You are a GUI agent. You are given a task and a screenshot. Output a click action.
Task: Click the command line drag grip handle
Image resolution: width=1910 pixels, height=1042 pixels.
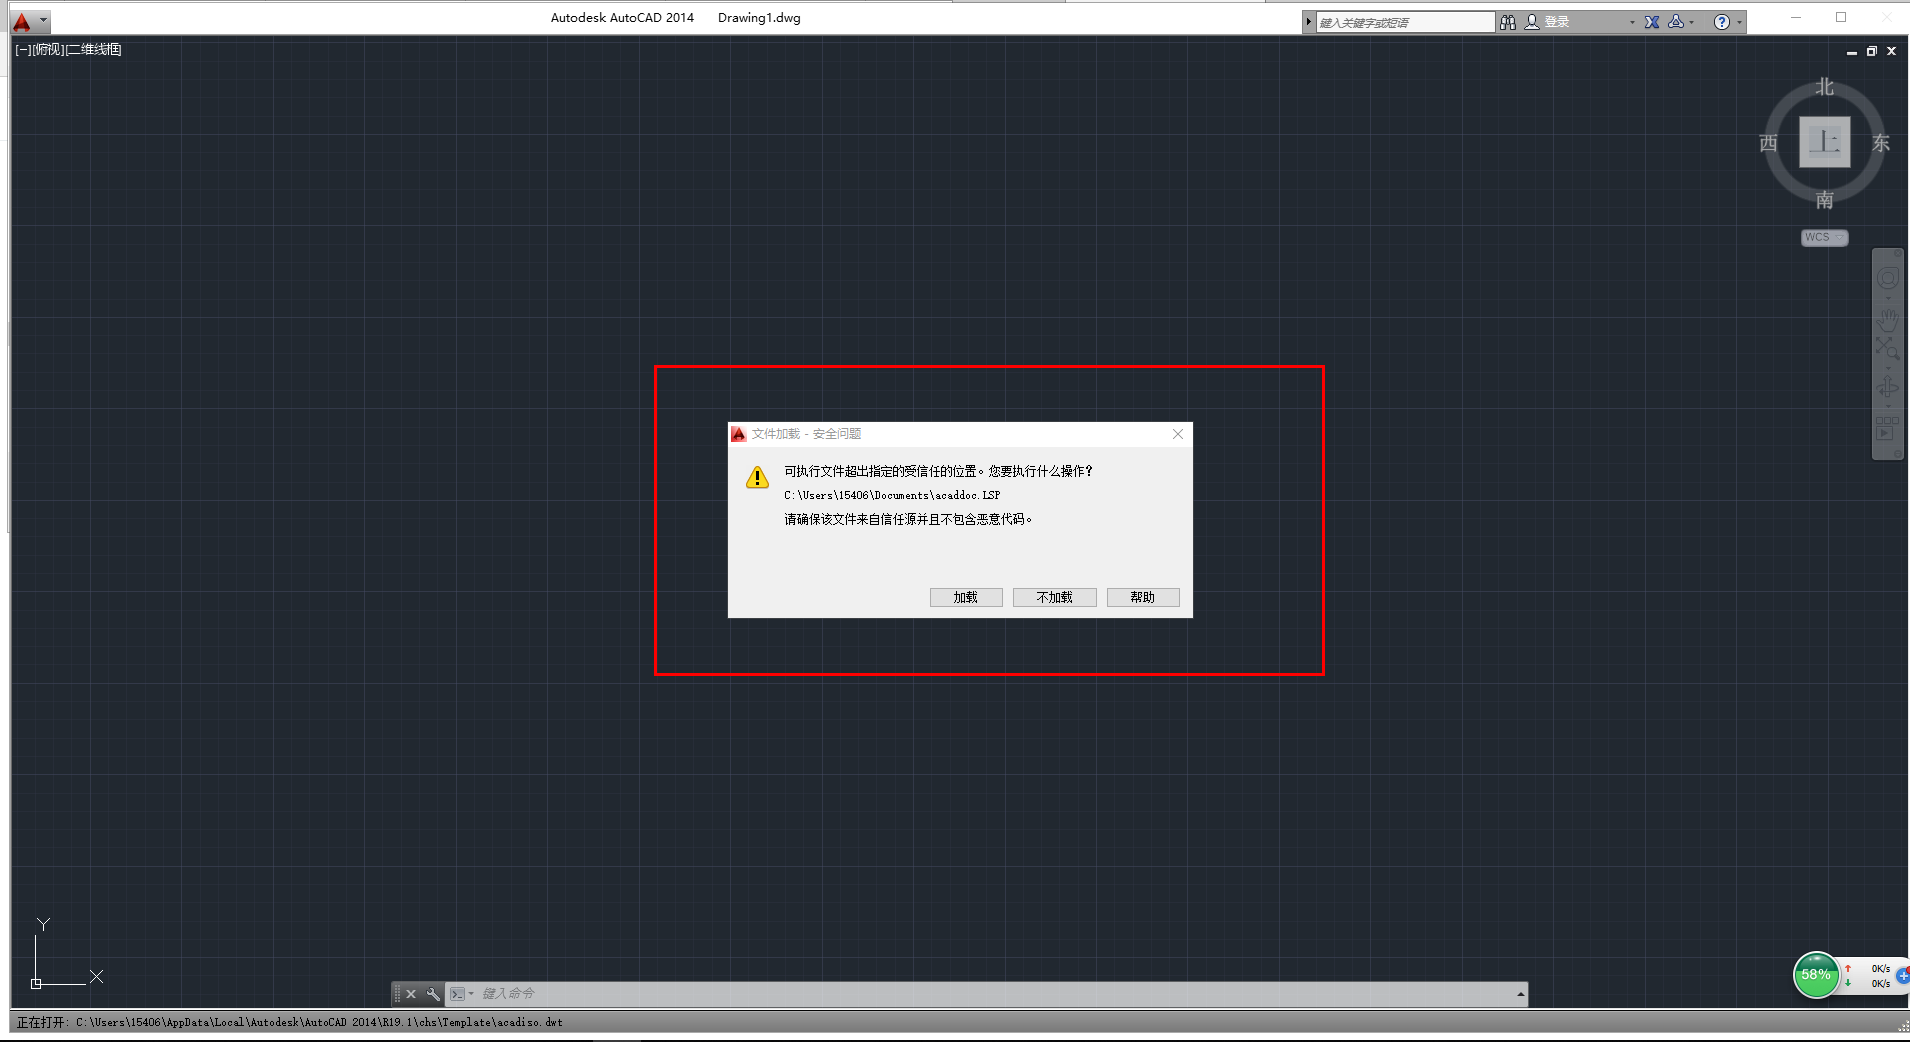[397, 994]
